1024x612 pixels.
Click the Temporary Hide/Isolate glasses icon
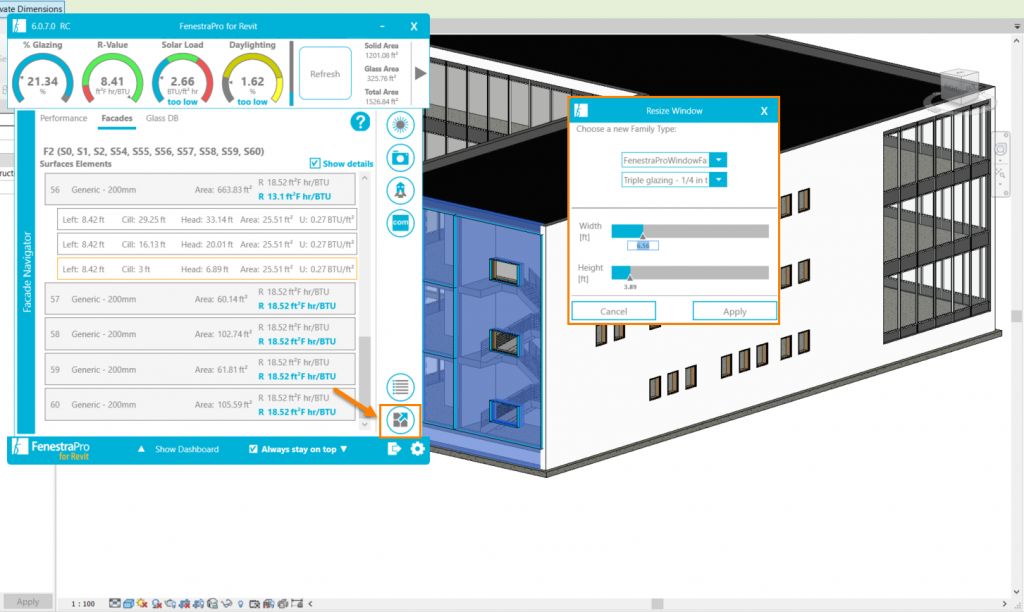pyautogui.click(x=227, y=604)
